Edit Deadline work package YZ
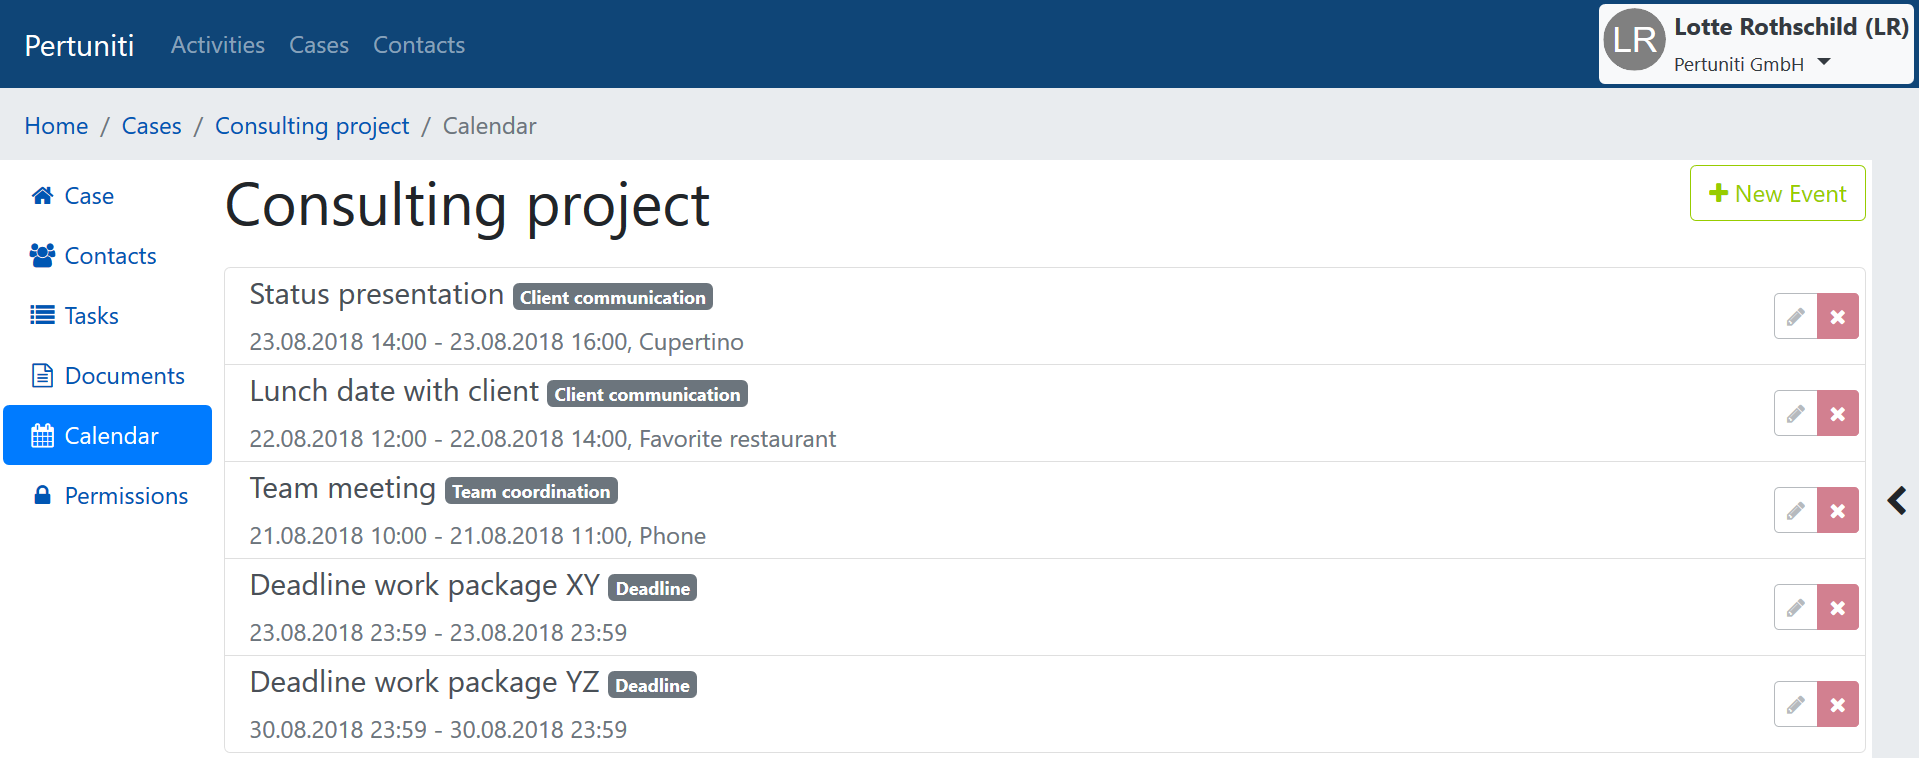1919x758 pixels. (1795, 705)
